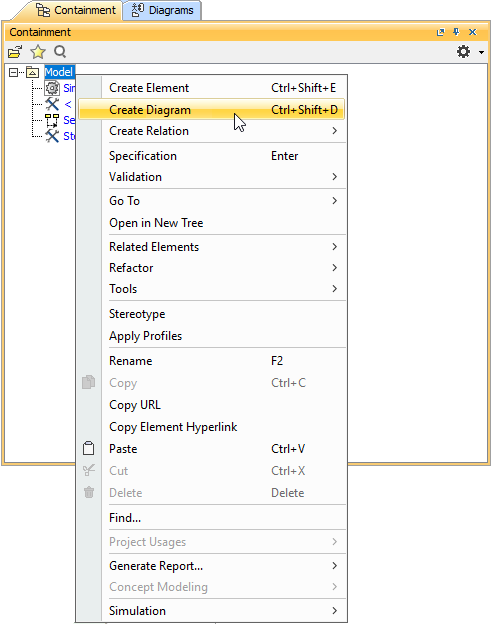Expand the Create Relation submenu arrow

(334, 131)
